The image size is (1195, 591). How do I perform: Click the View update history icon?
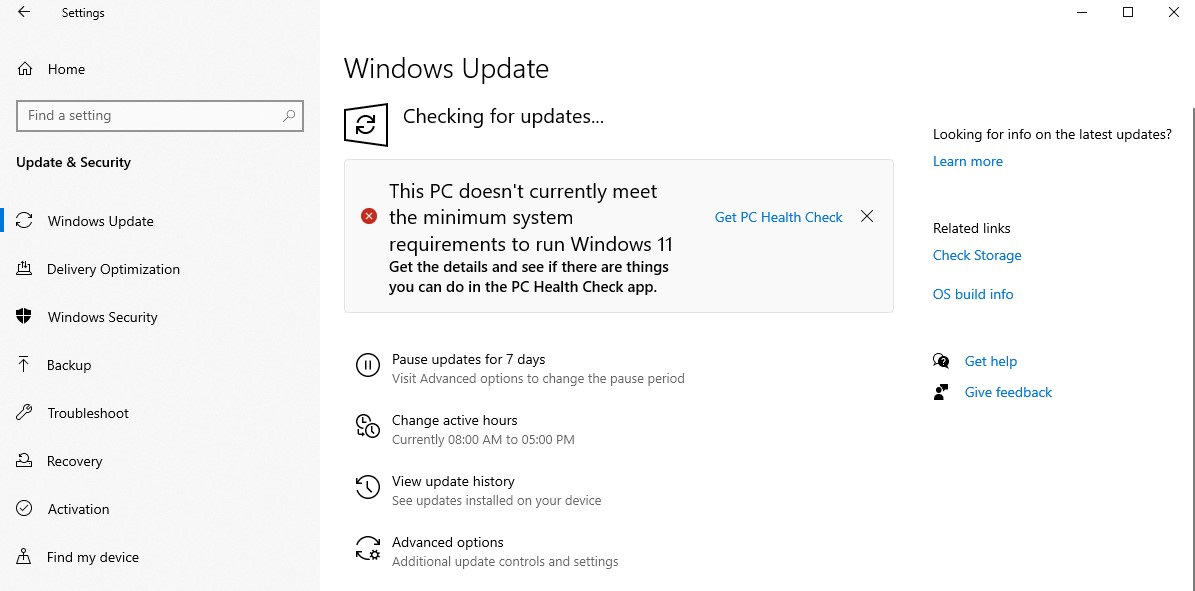click(368, 488)
